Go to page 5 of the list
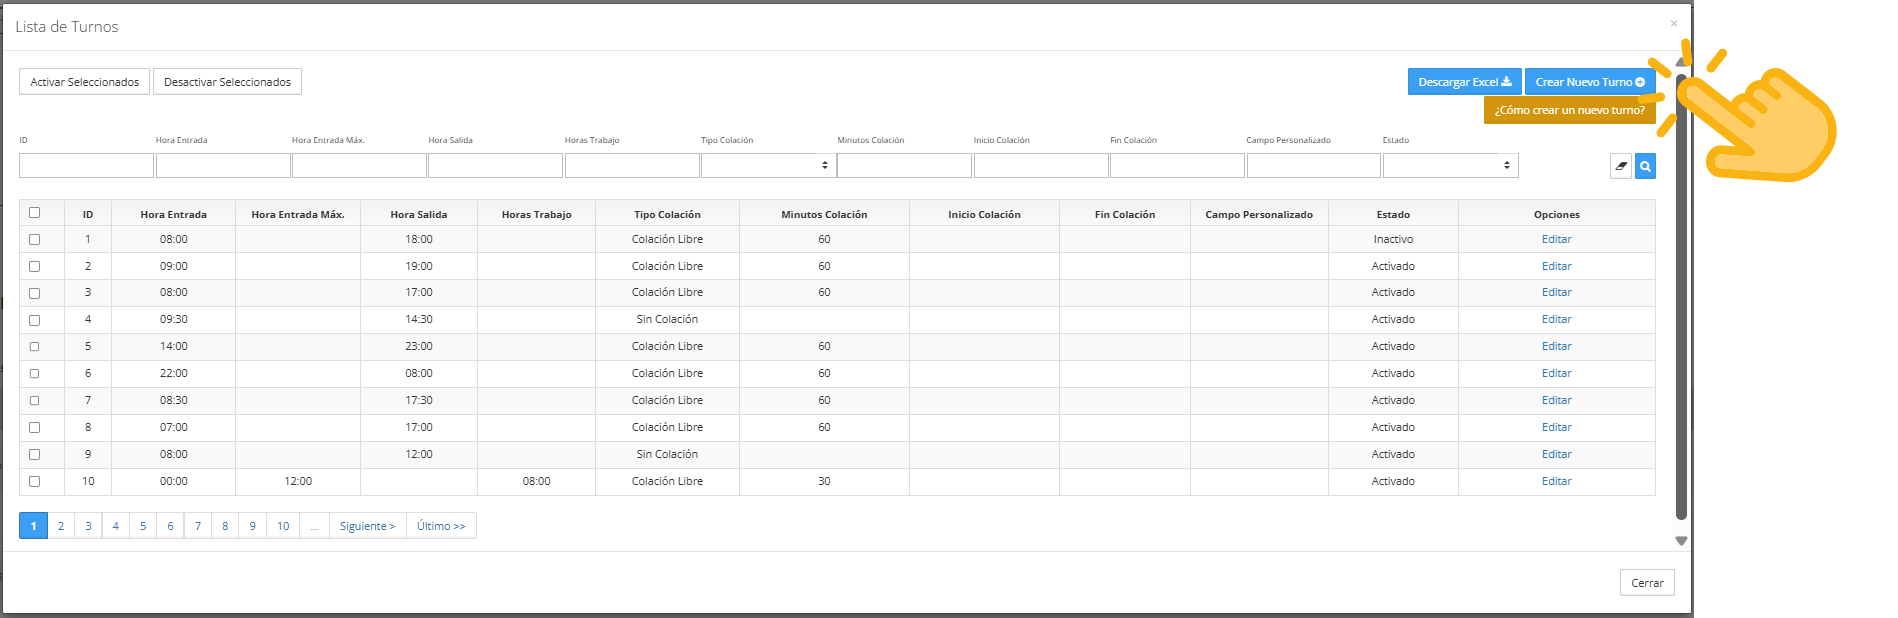The height and width of the screenshot is (618, 1898). click(143, 526)
